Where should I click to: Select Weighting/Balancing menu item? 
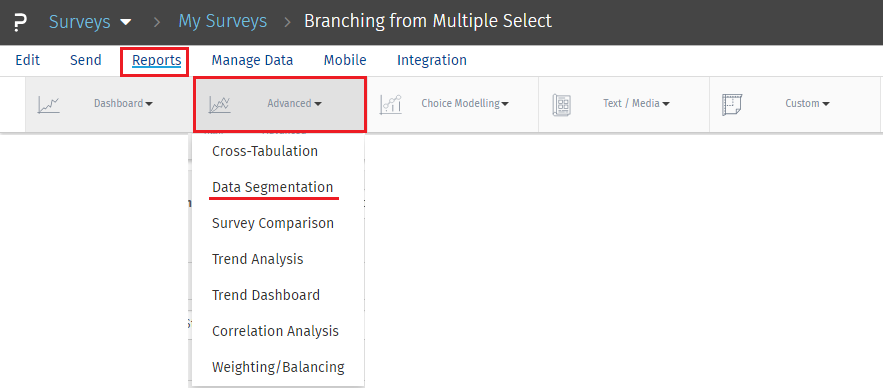point(278,367)
